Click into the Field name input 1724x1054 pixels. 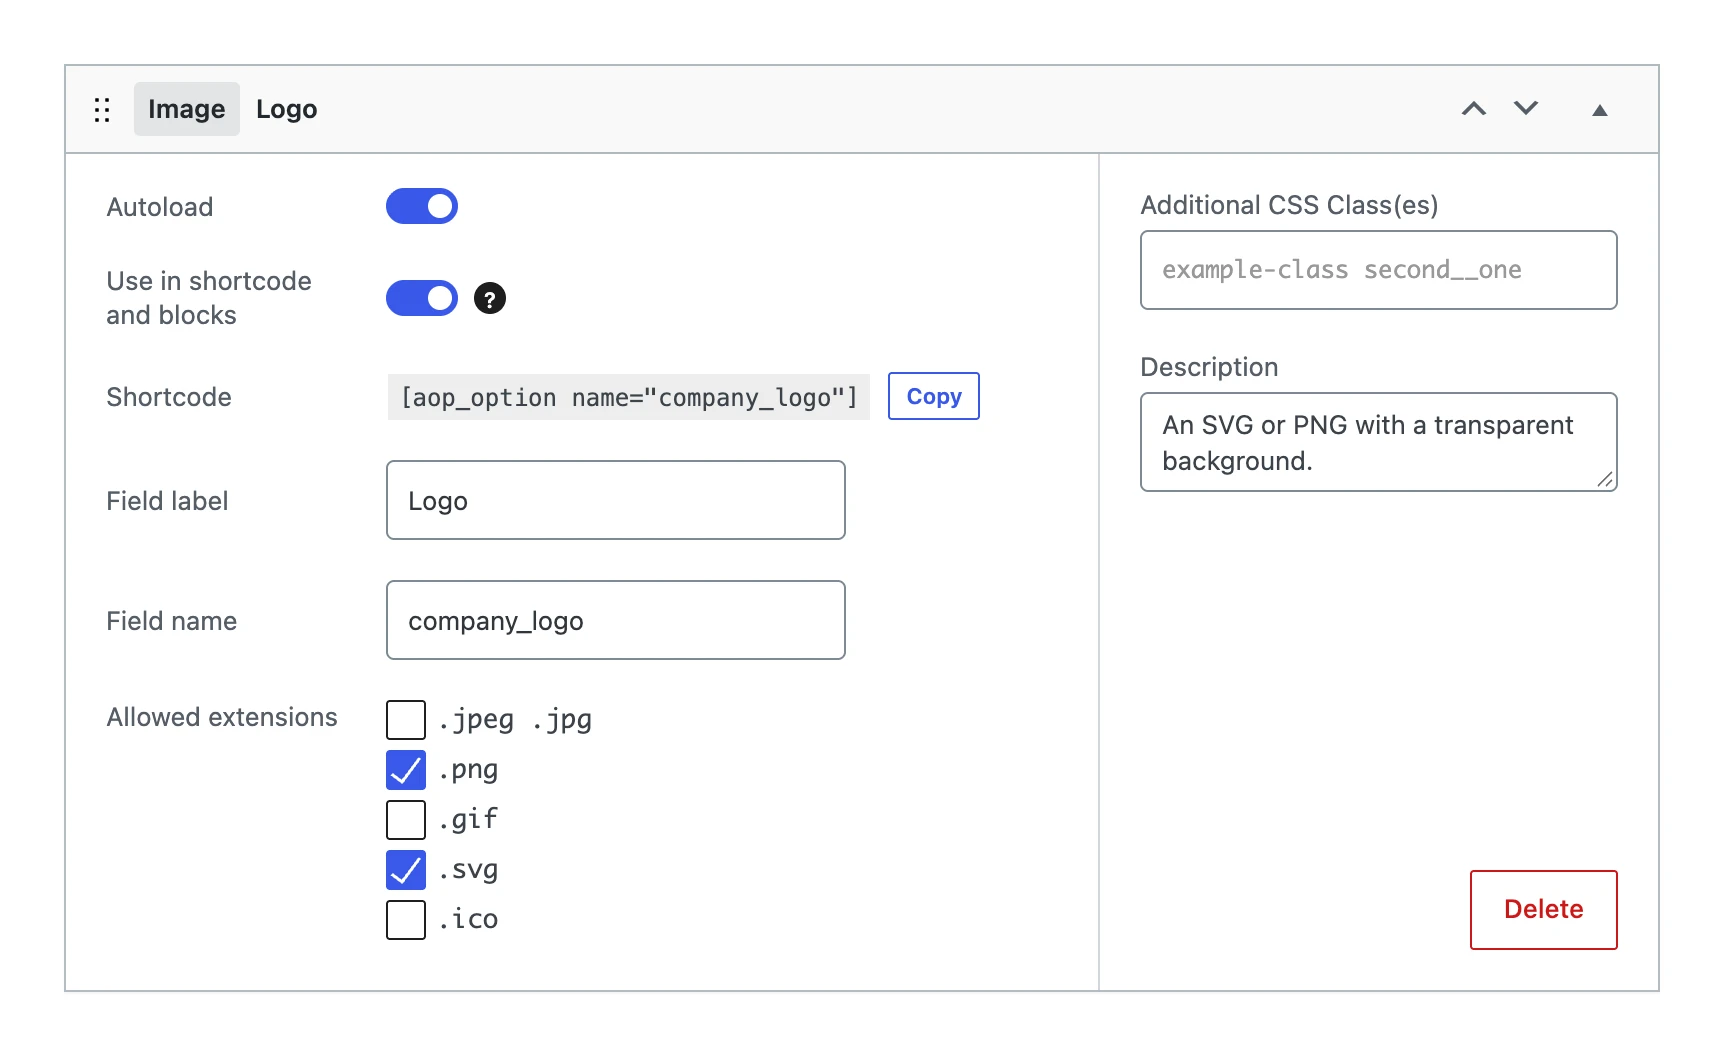pyautogui.click(x=616, y=620)
